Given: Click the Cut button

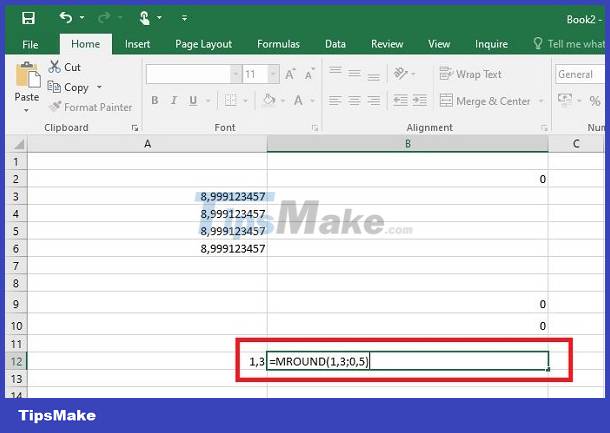Looking at the screenshot, I should 65,67.
